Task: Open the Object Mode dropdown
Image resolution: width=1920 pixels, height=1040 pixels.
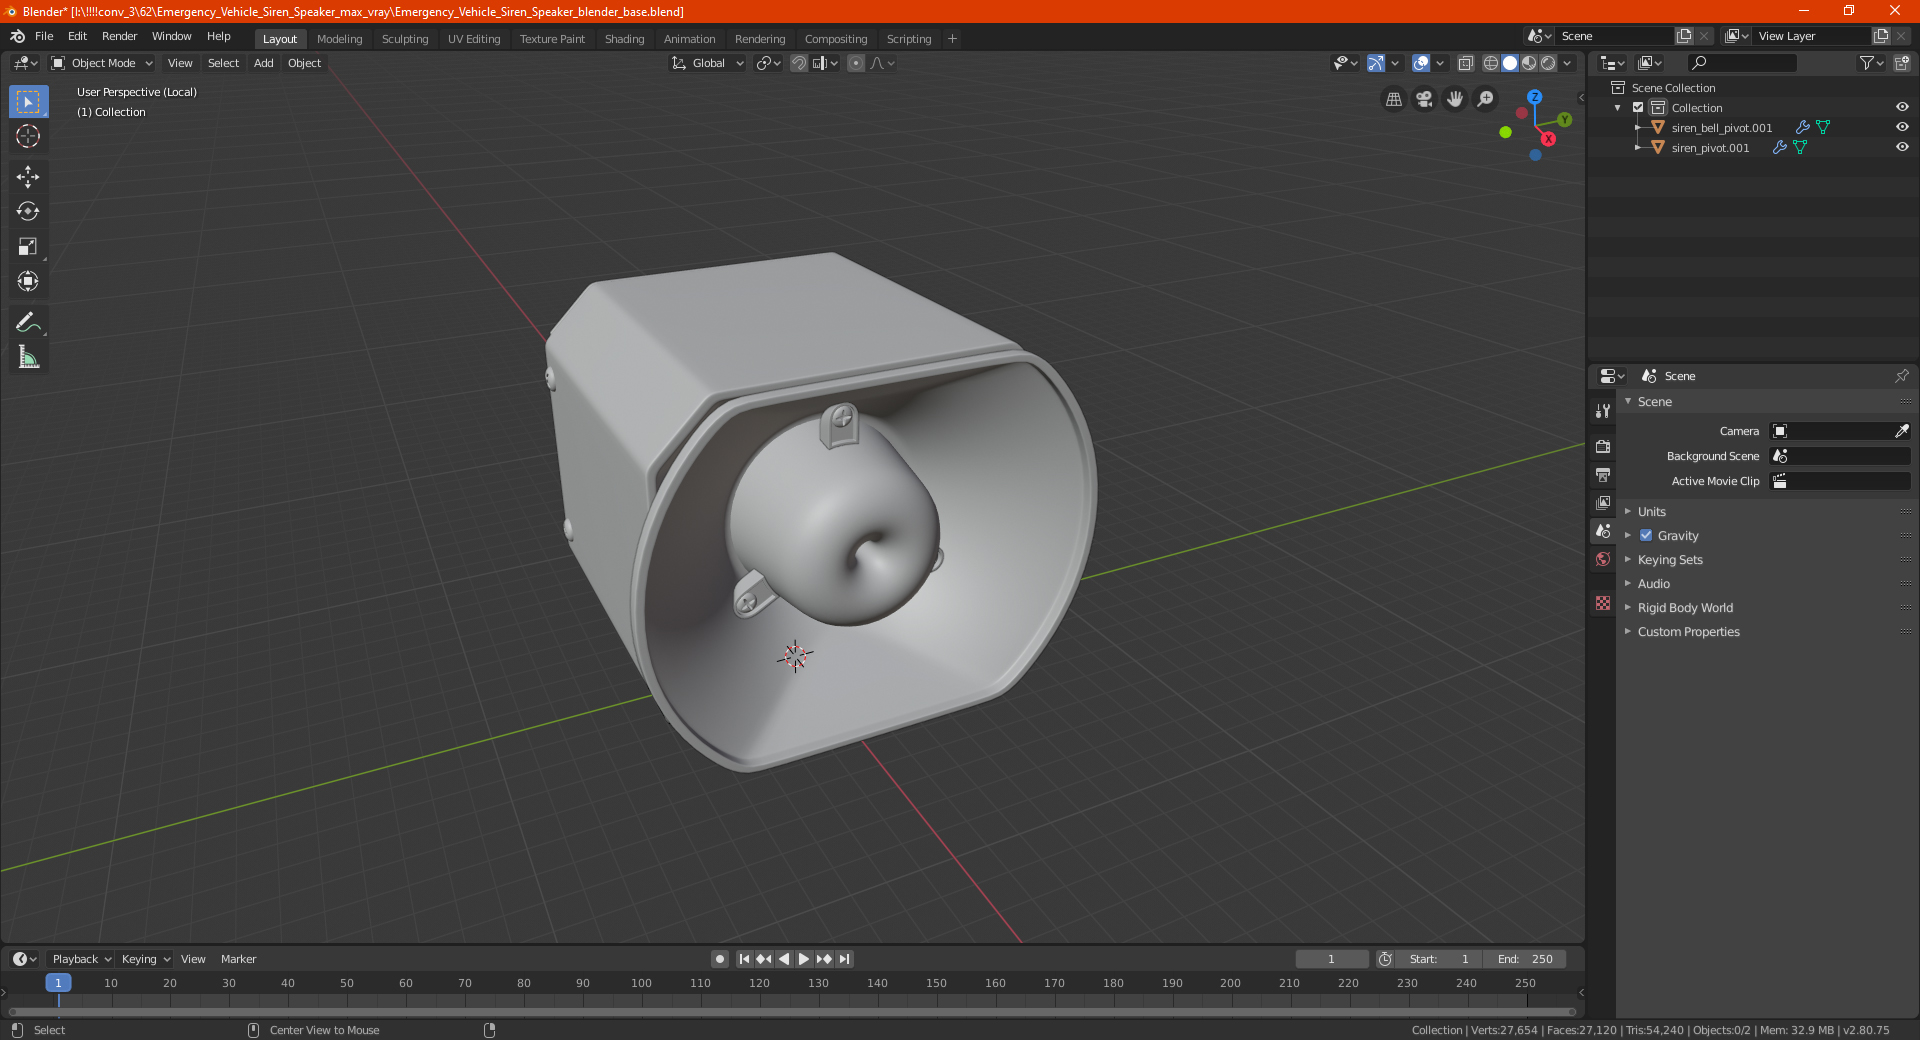Action: [102, 63]
